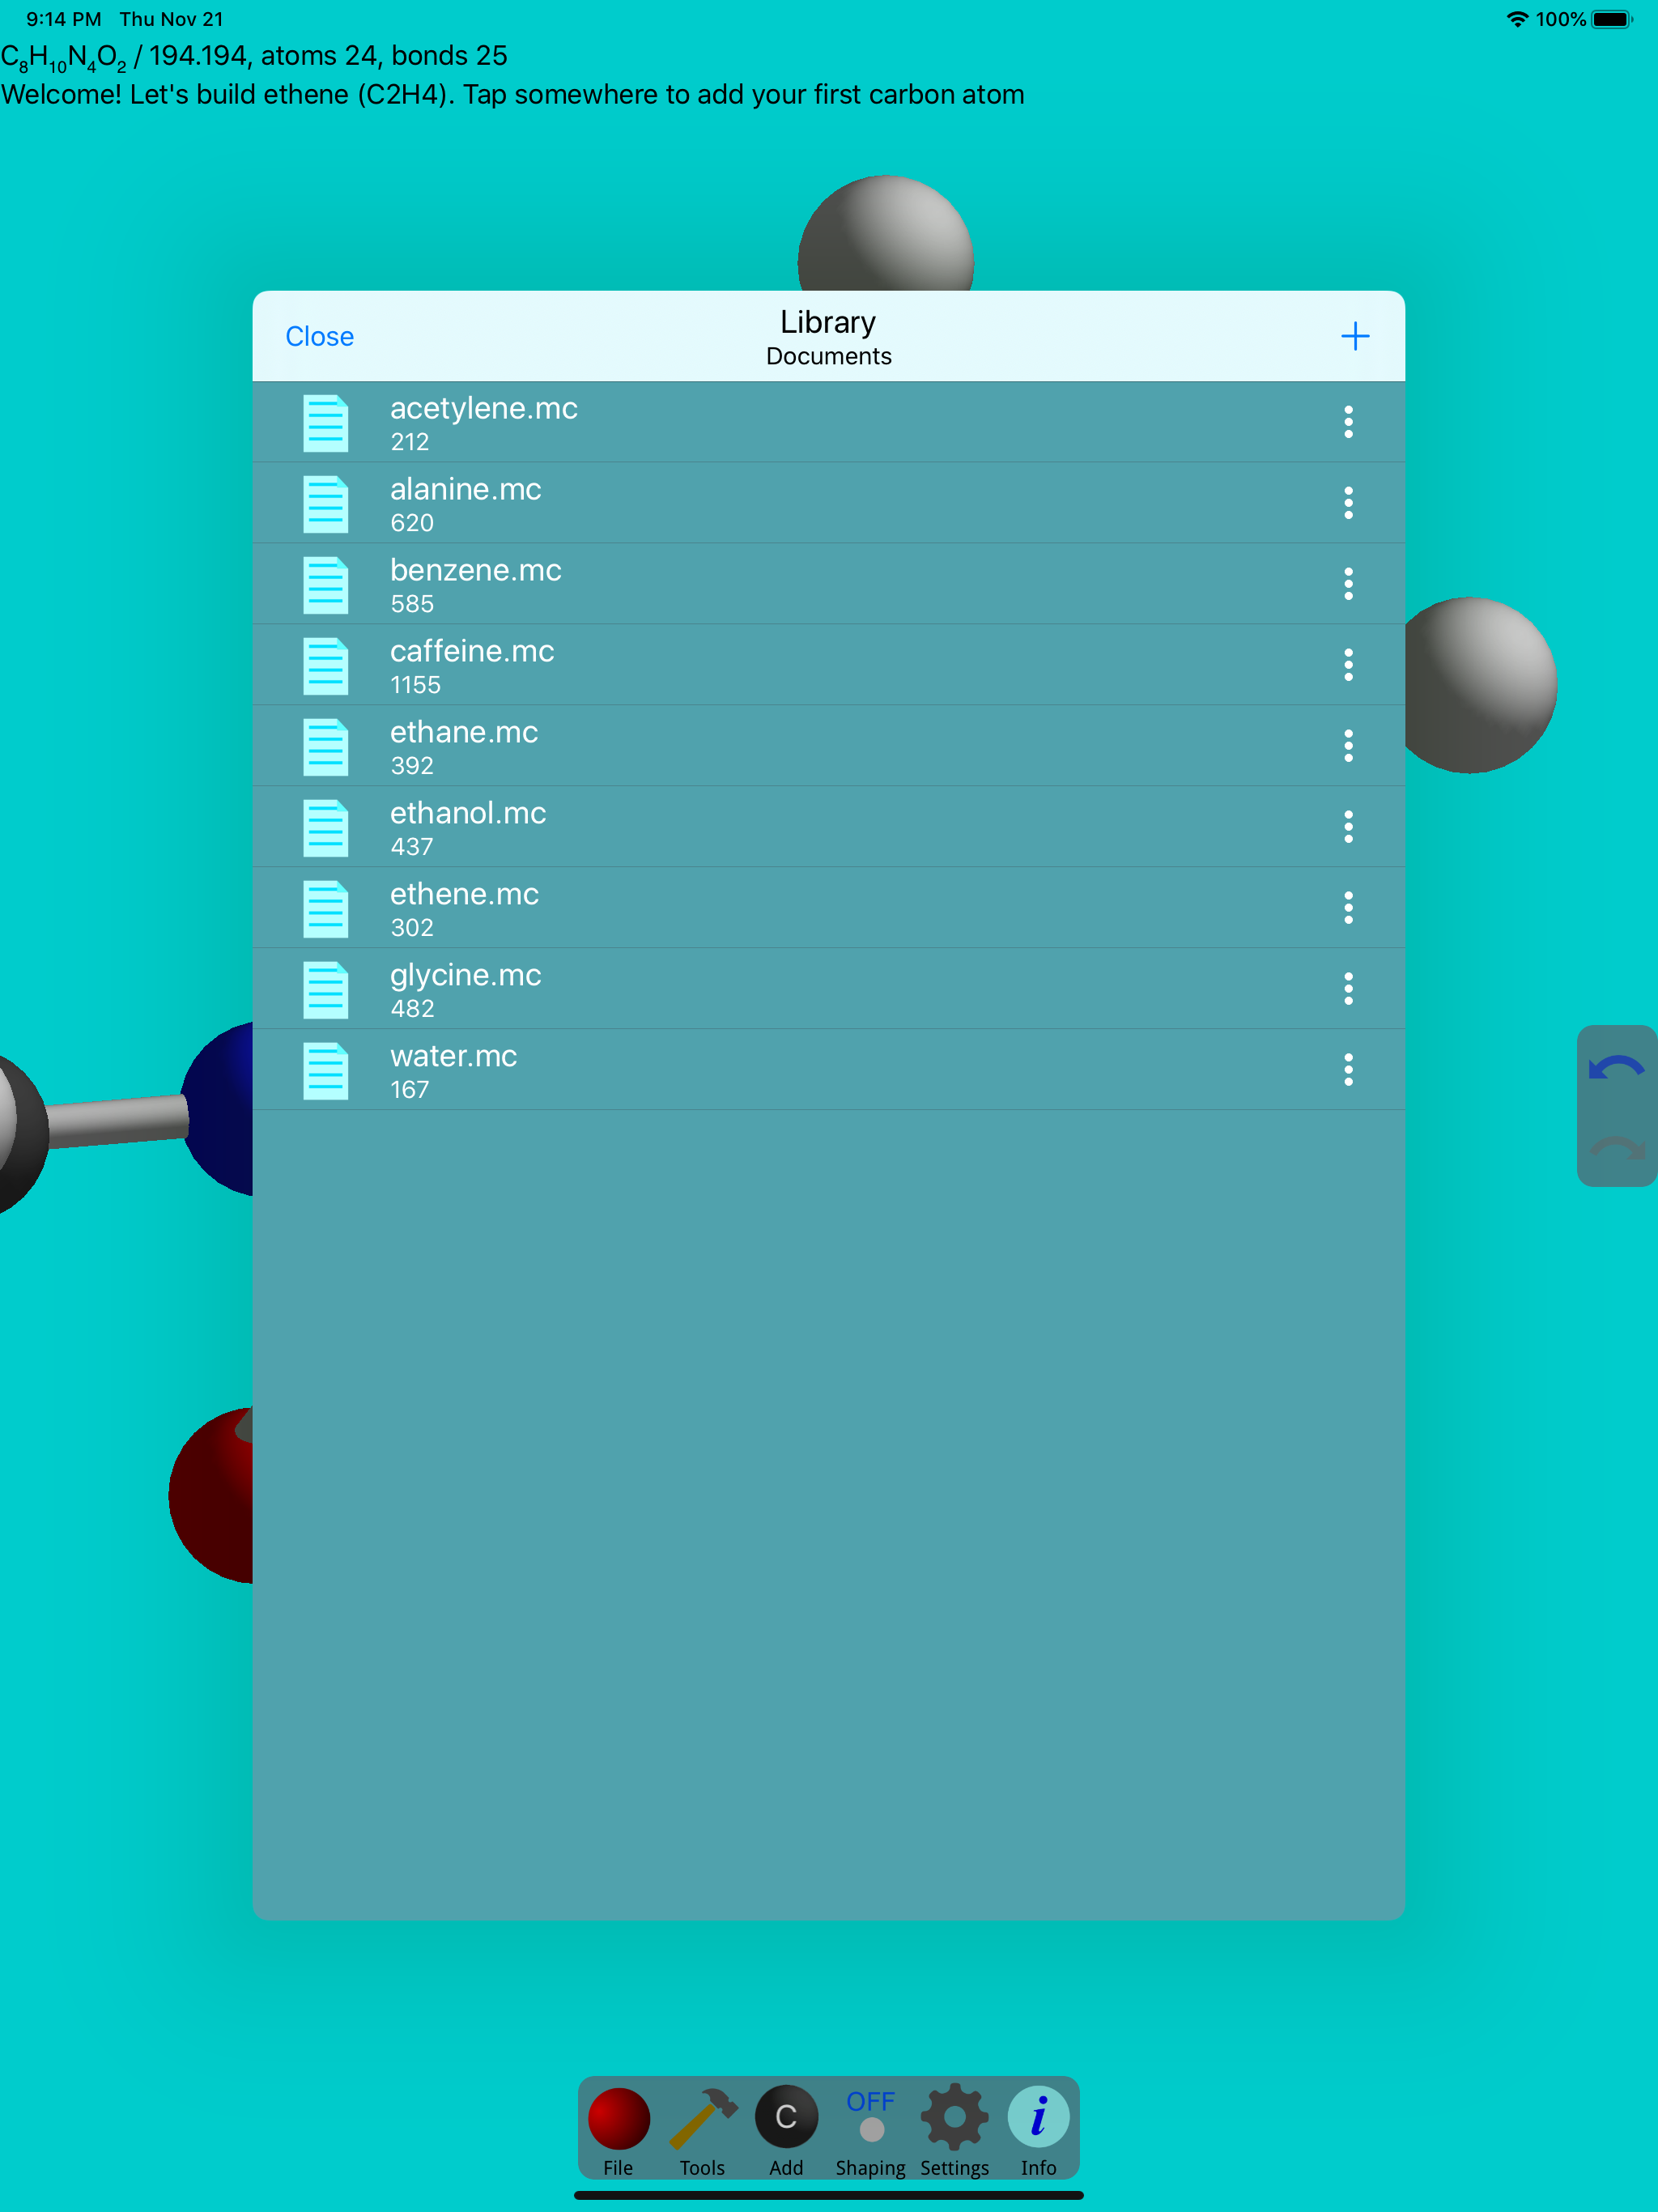
Task: Open the Settings gear icon
Action: point(954,2118)
